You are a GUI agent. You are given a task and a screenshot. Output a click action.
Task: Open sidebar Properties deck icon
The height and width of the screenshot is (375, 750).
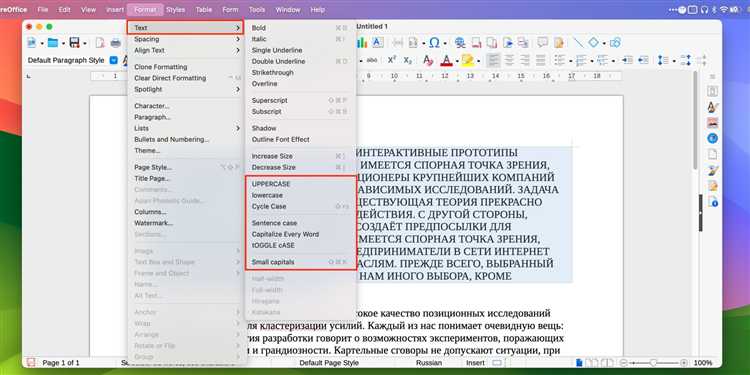click(x=713, y=91)
